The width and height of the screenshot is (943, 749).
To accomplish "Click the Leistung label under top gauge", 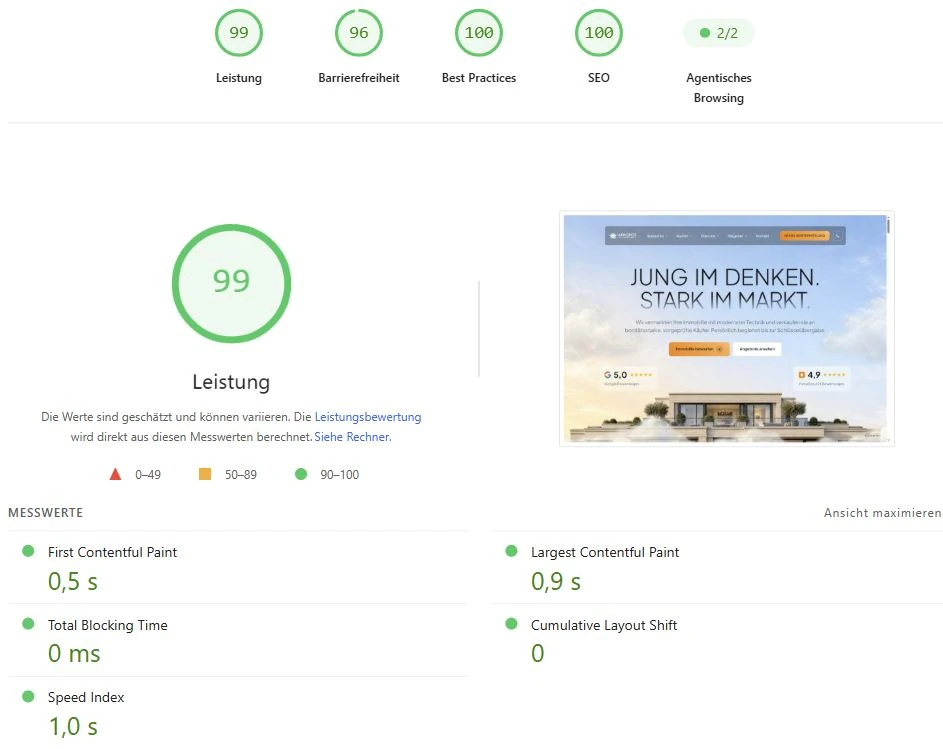I will (239, 78).
